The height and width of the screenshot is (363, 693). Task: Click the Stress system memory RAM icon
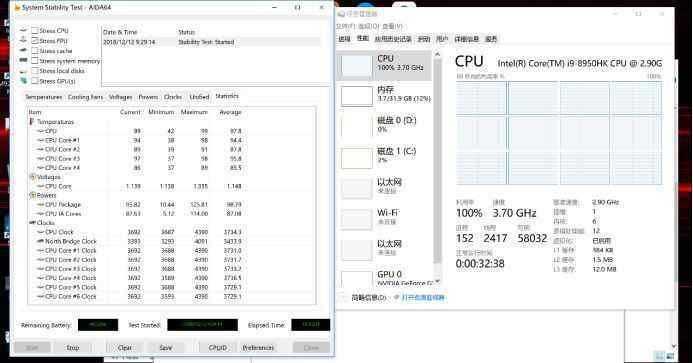pos(23,61)
